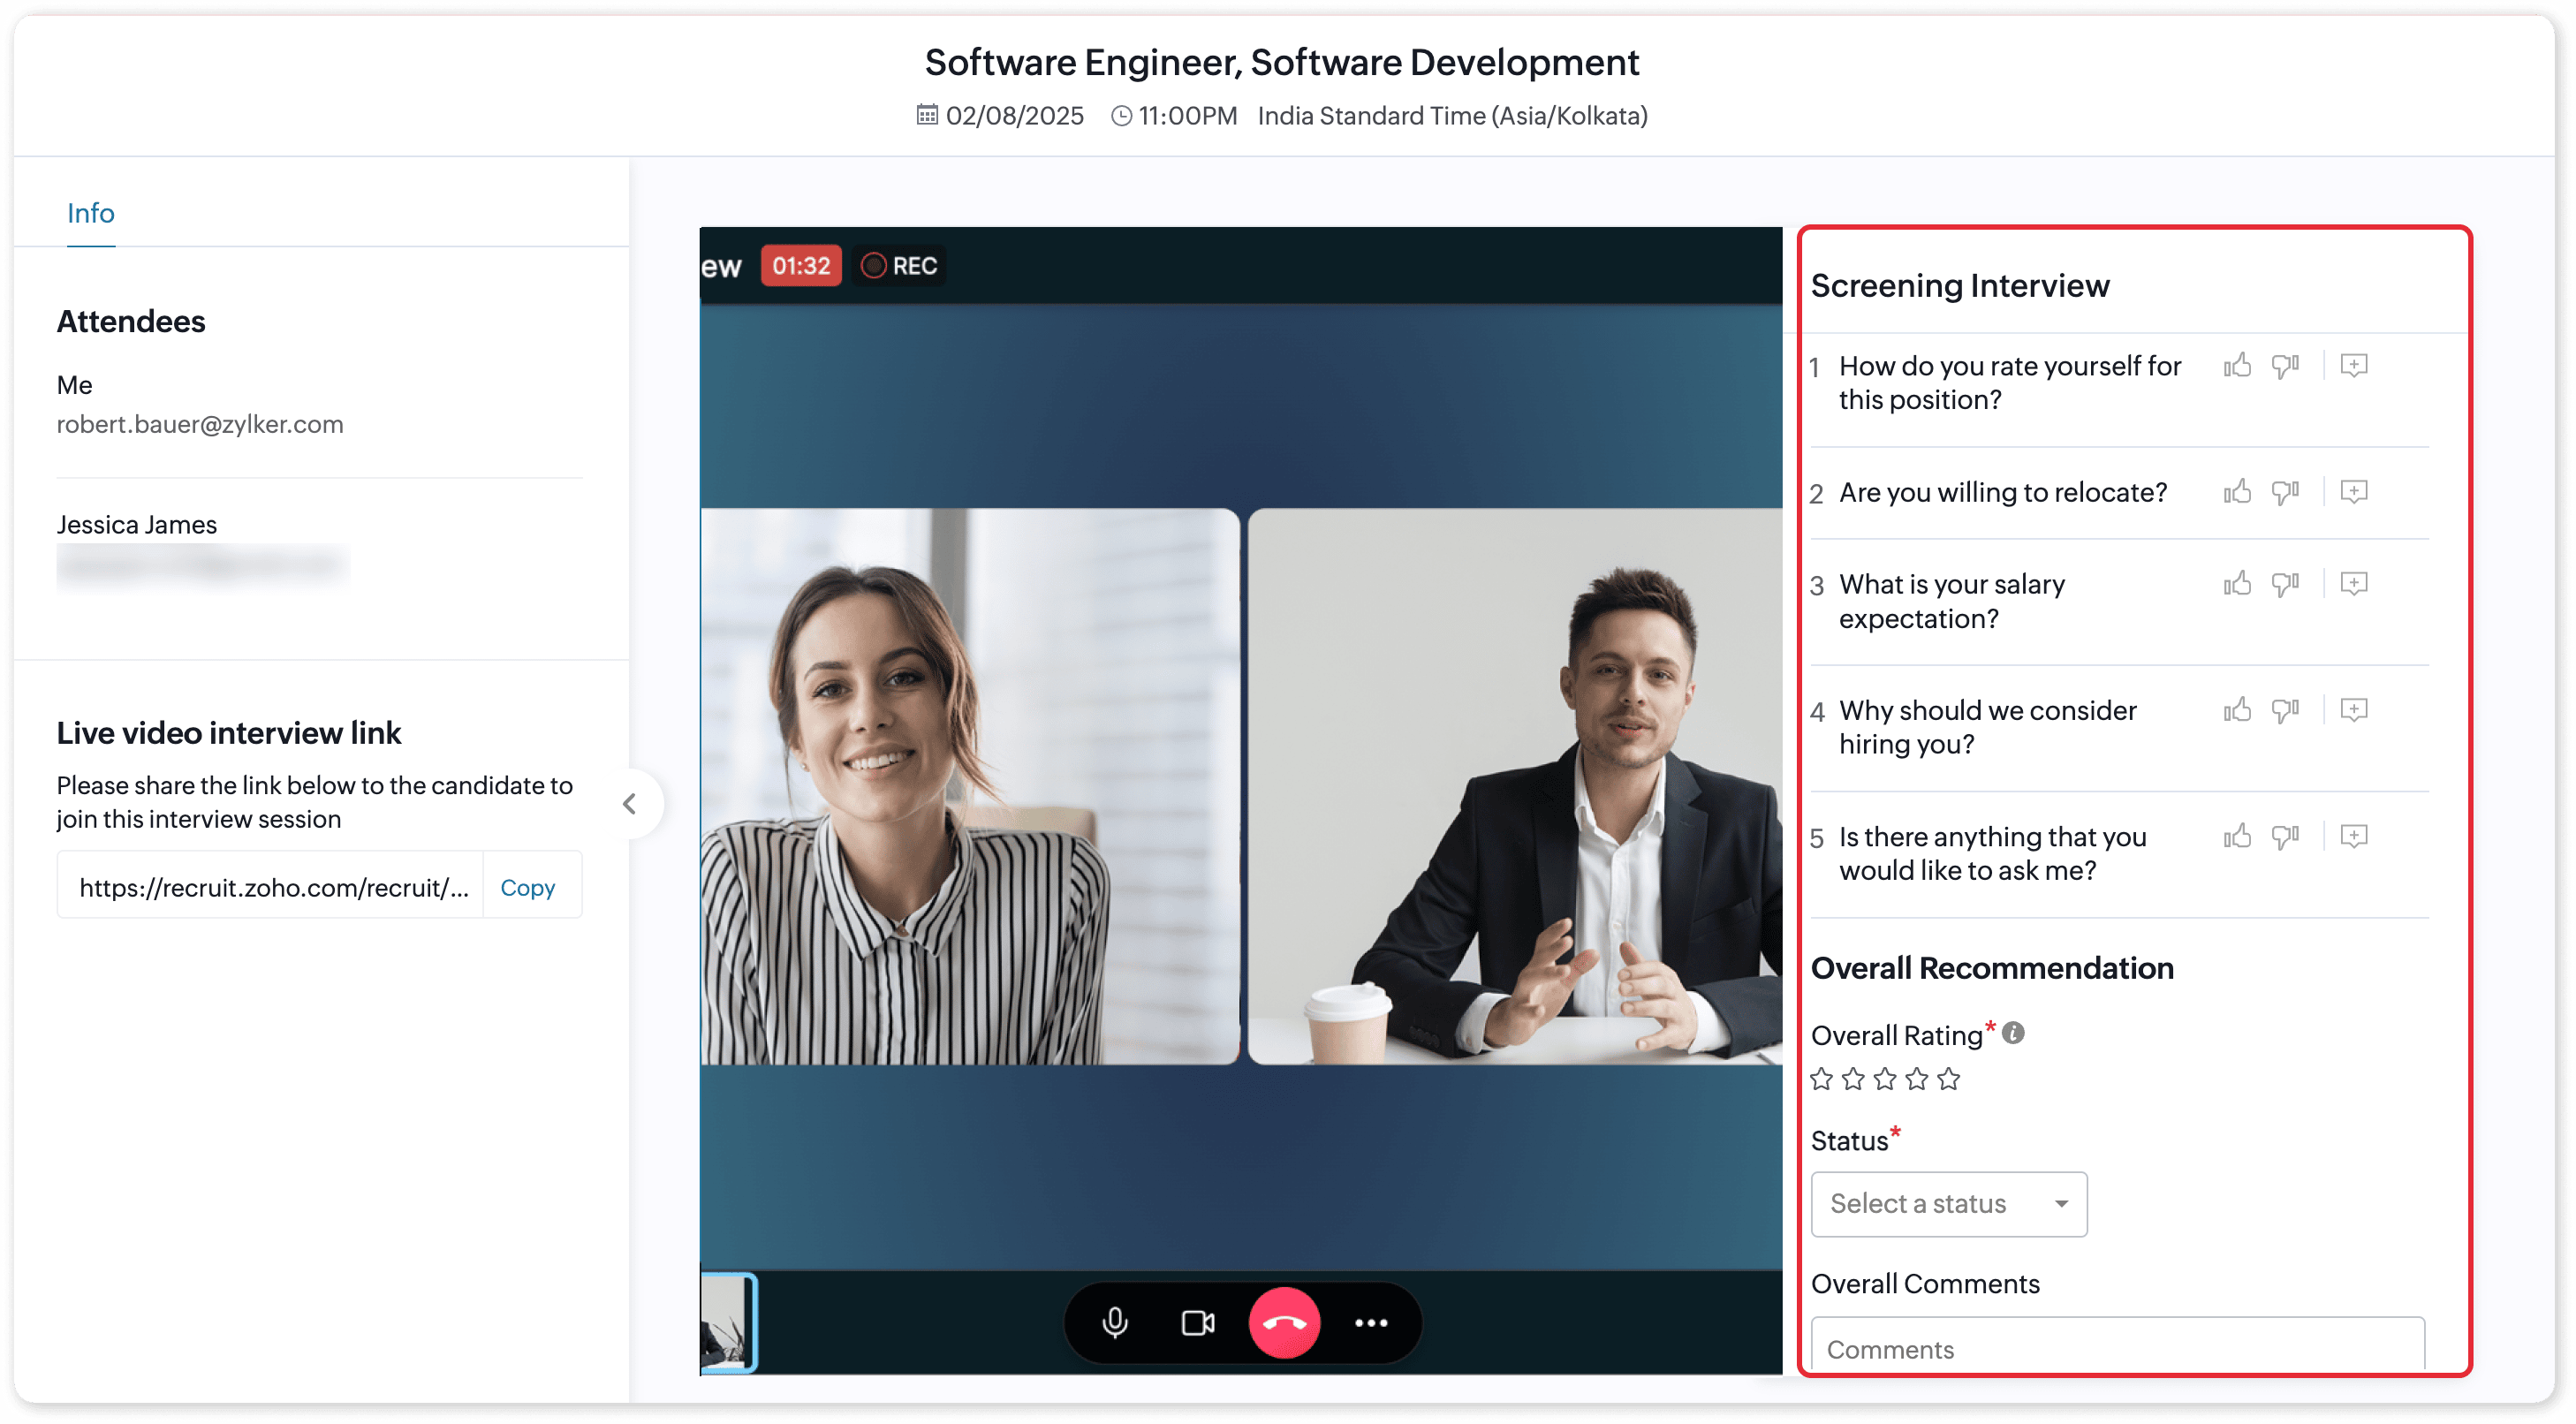Add comment for question one rating
Screen dimensions: 2576x1424
2354,366
